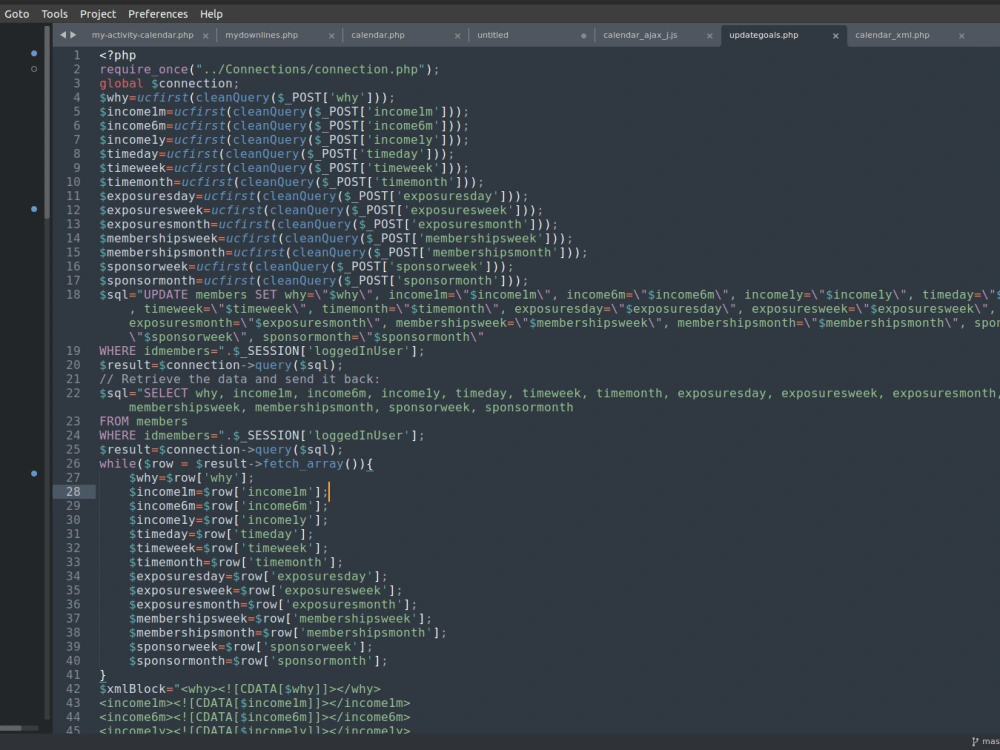Click the '$timeday=ucfirst' assignment line
Image resolution: width=1000 pixels, height=750 pixels.
tap(277, 154)
